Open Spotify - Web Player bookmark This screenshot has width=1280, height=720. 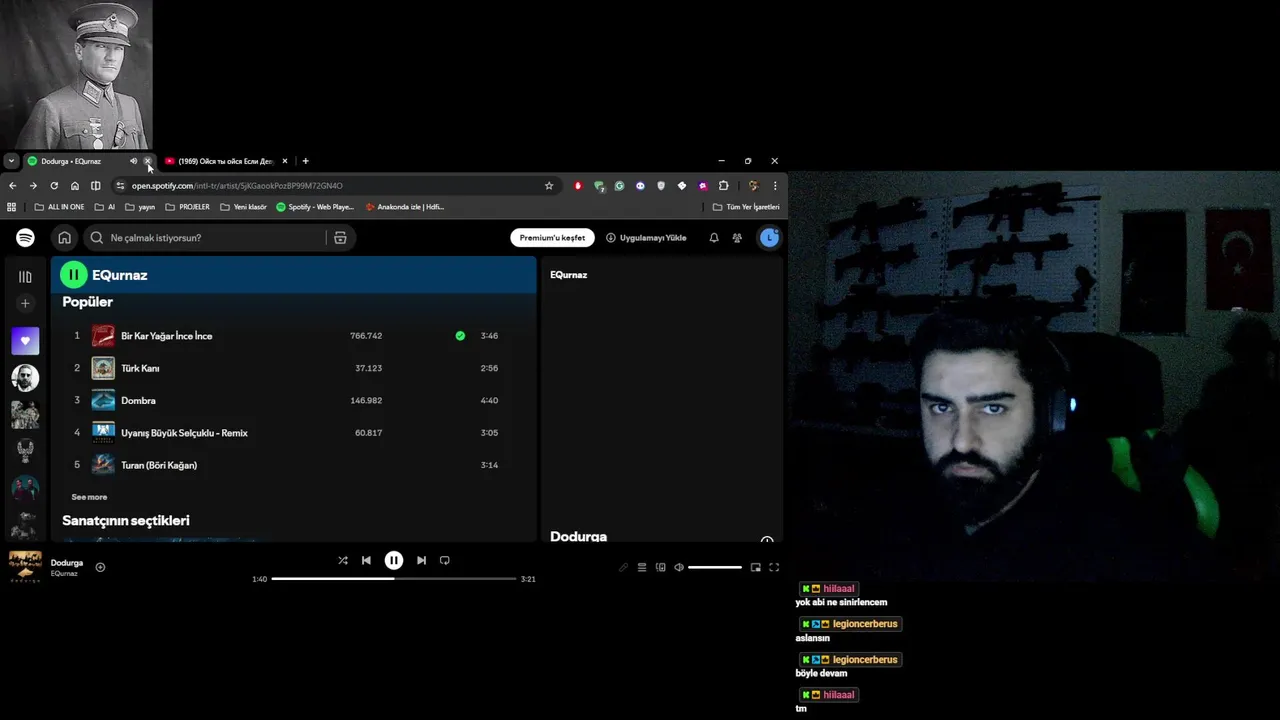315,207
